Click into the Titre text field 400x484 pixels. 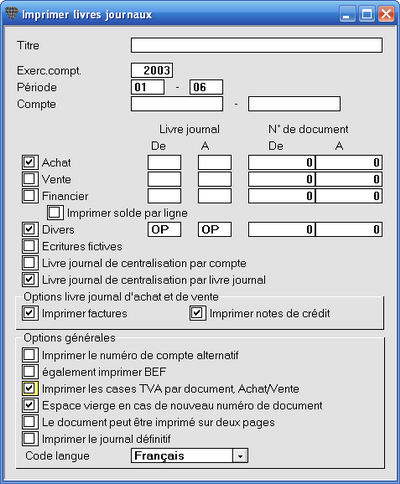click(x=256, y=45)
